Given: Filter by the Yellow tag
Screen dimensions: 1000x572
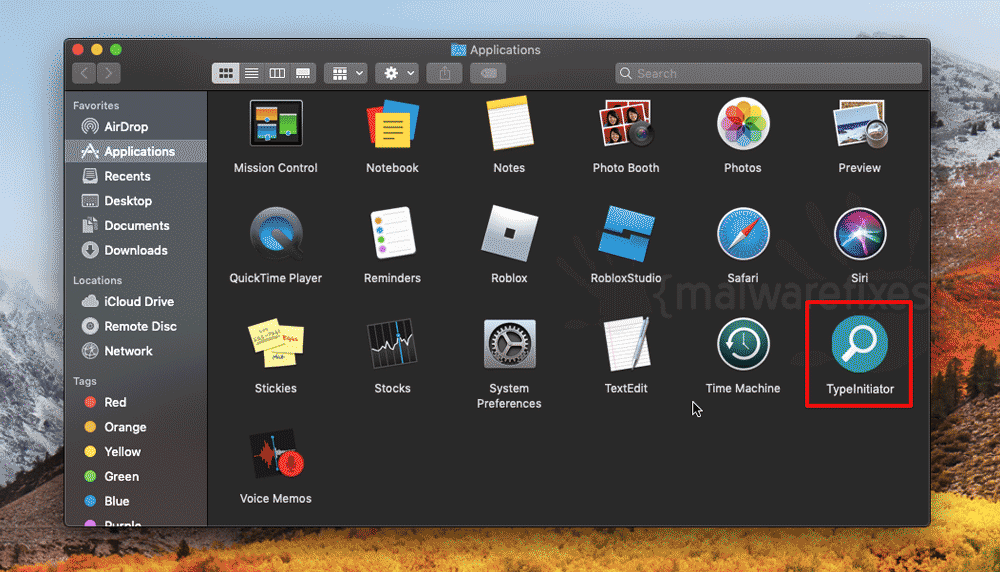Looking at the screenshot, I should coord(136,451).
